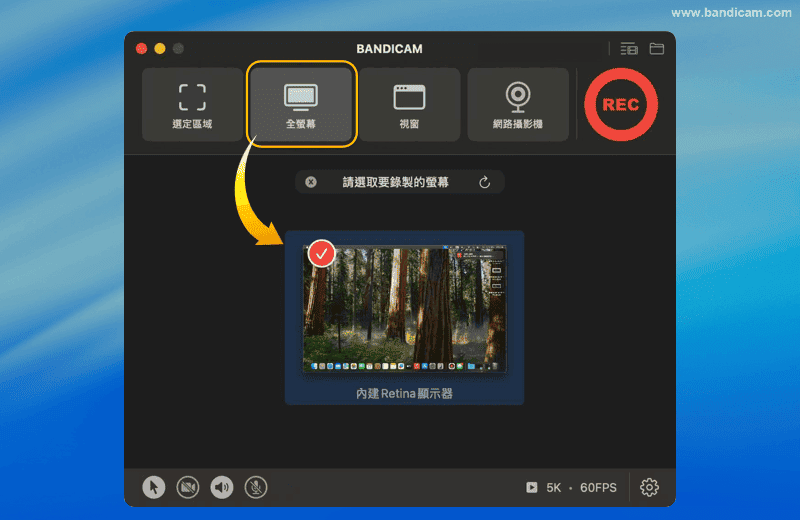This screenshot has height=520, width=800.
Task: Select the 內建Retina顯示器 screen thumbnail
Action: [x=404, y=310]
